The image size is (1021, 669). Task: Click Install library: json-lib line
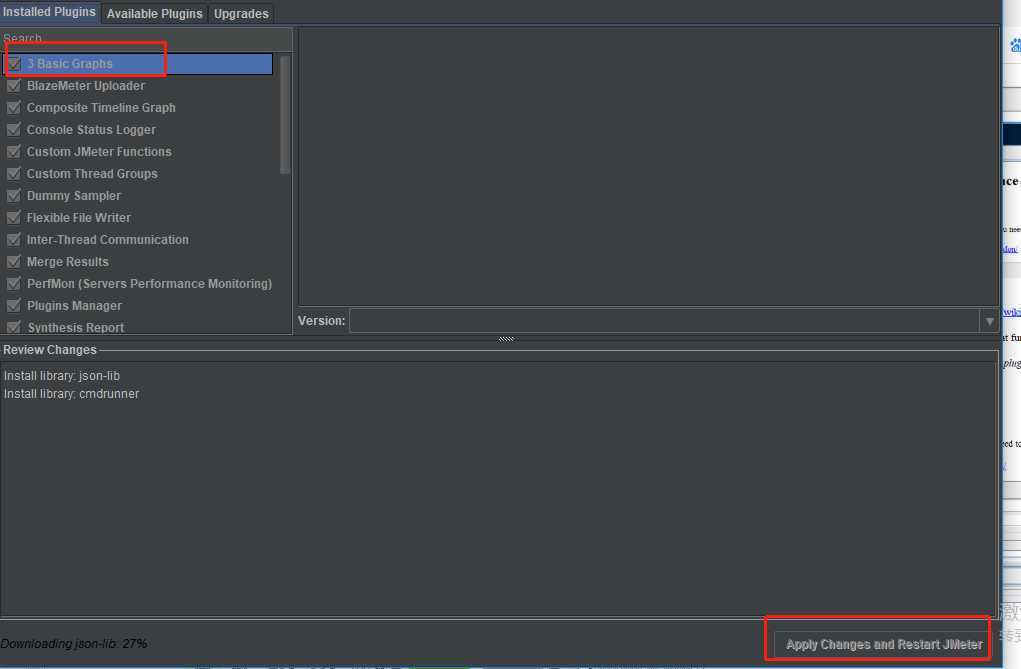coord(62,376)
